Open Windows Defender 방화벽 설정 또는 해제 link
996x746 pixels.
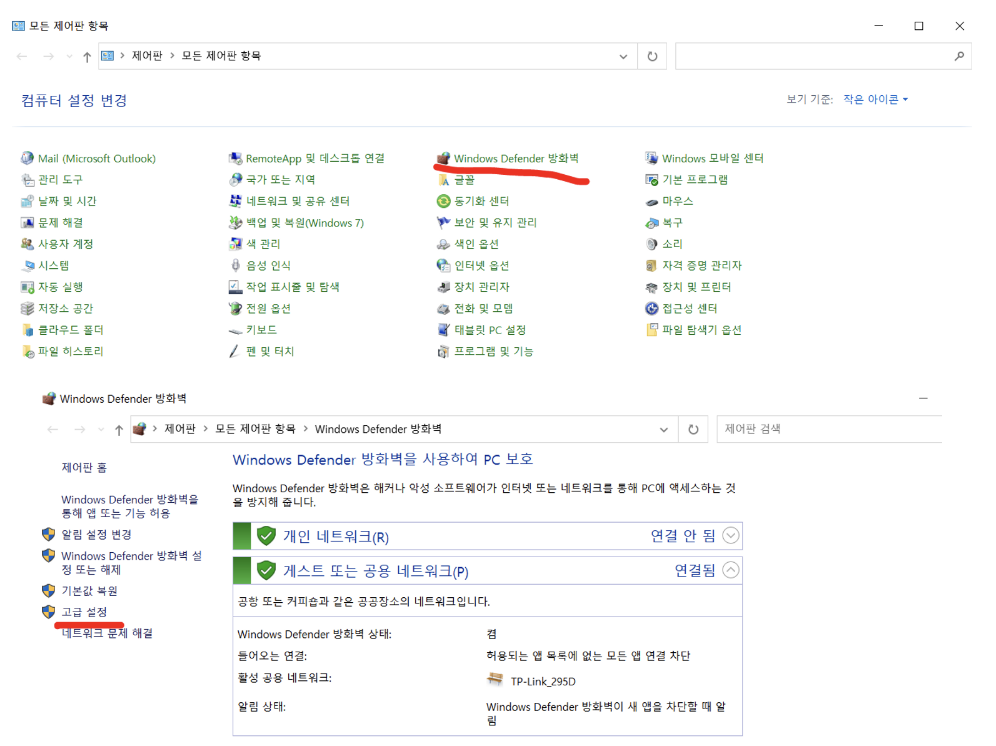click(x=131, y=563)
